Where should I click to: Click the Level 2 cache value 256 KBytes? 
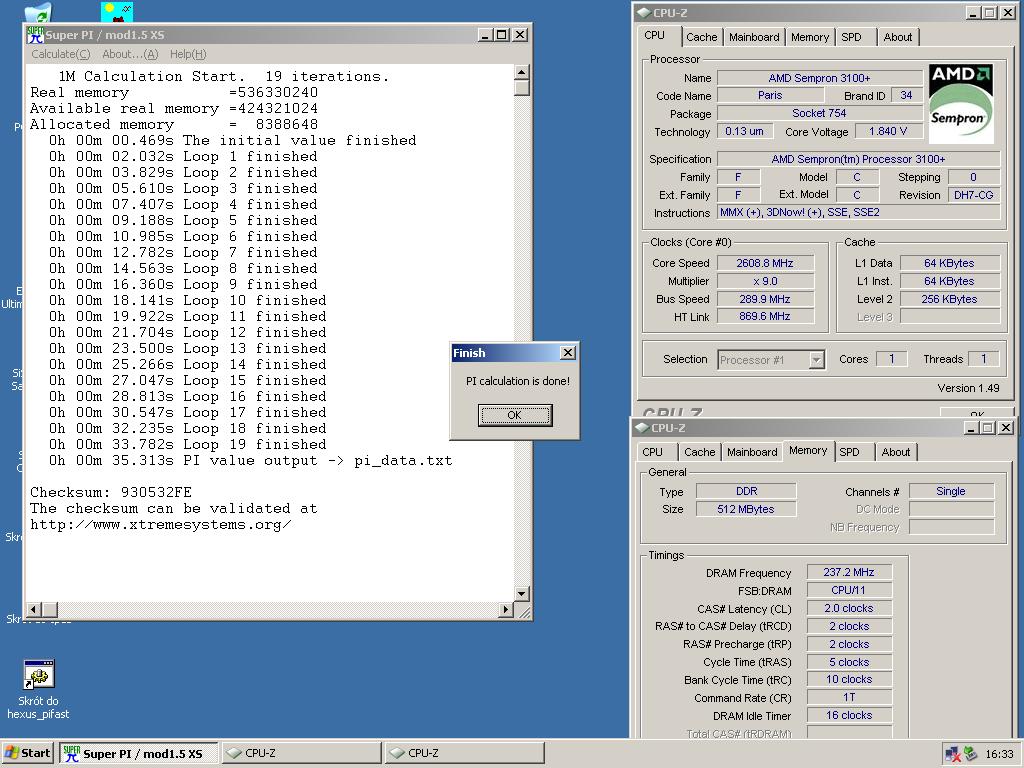tap(950, 299)
